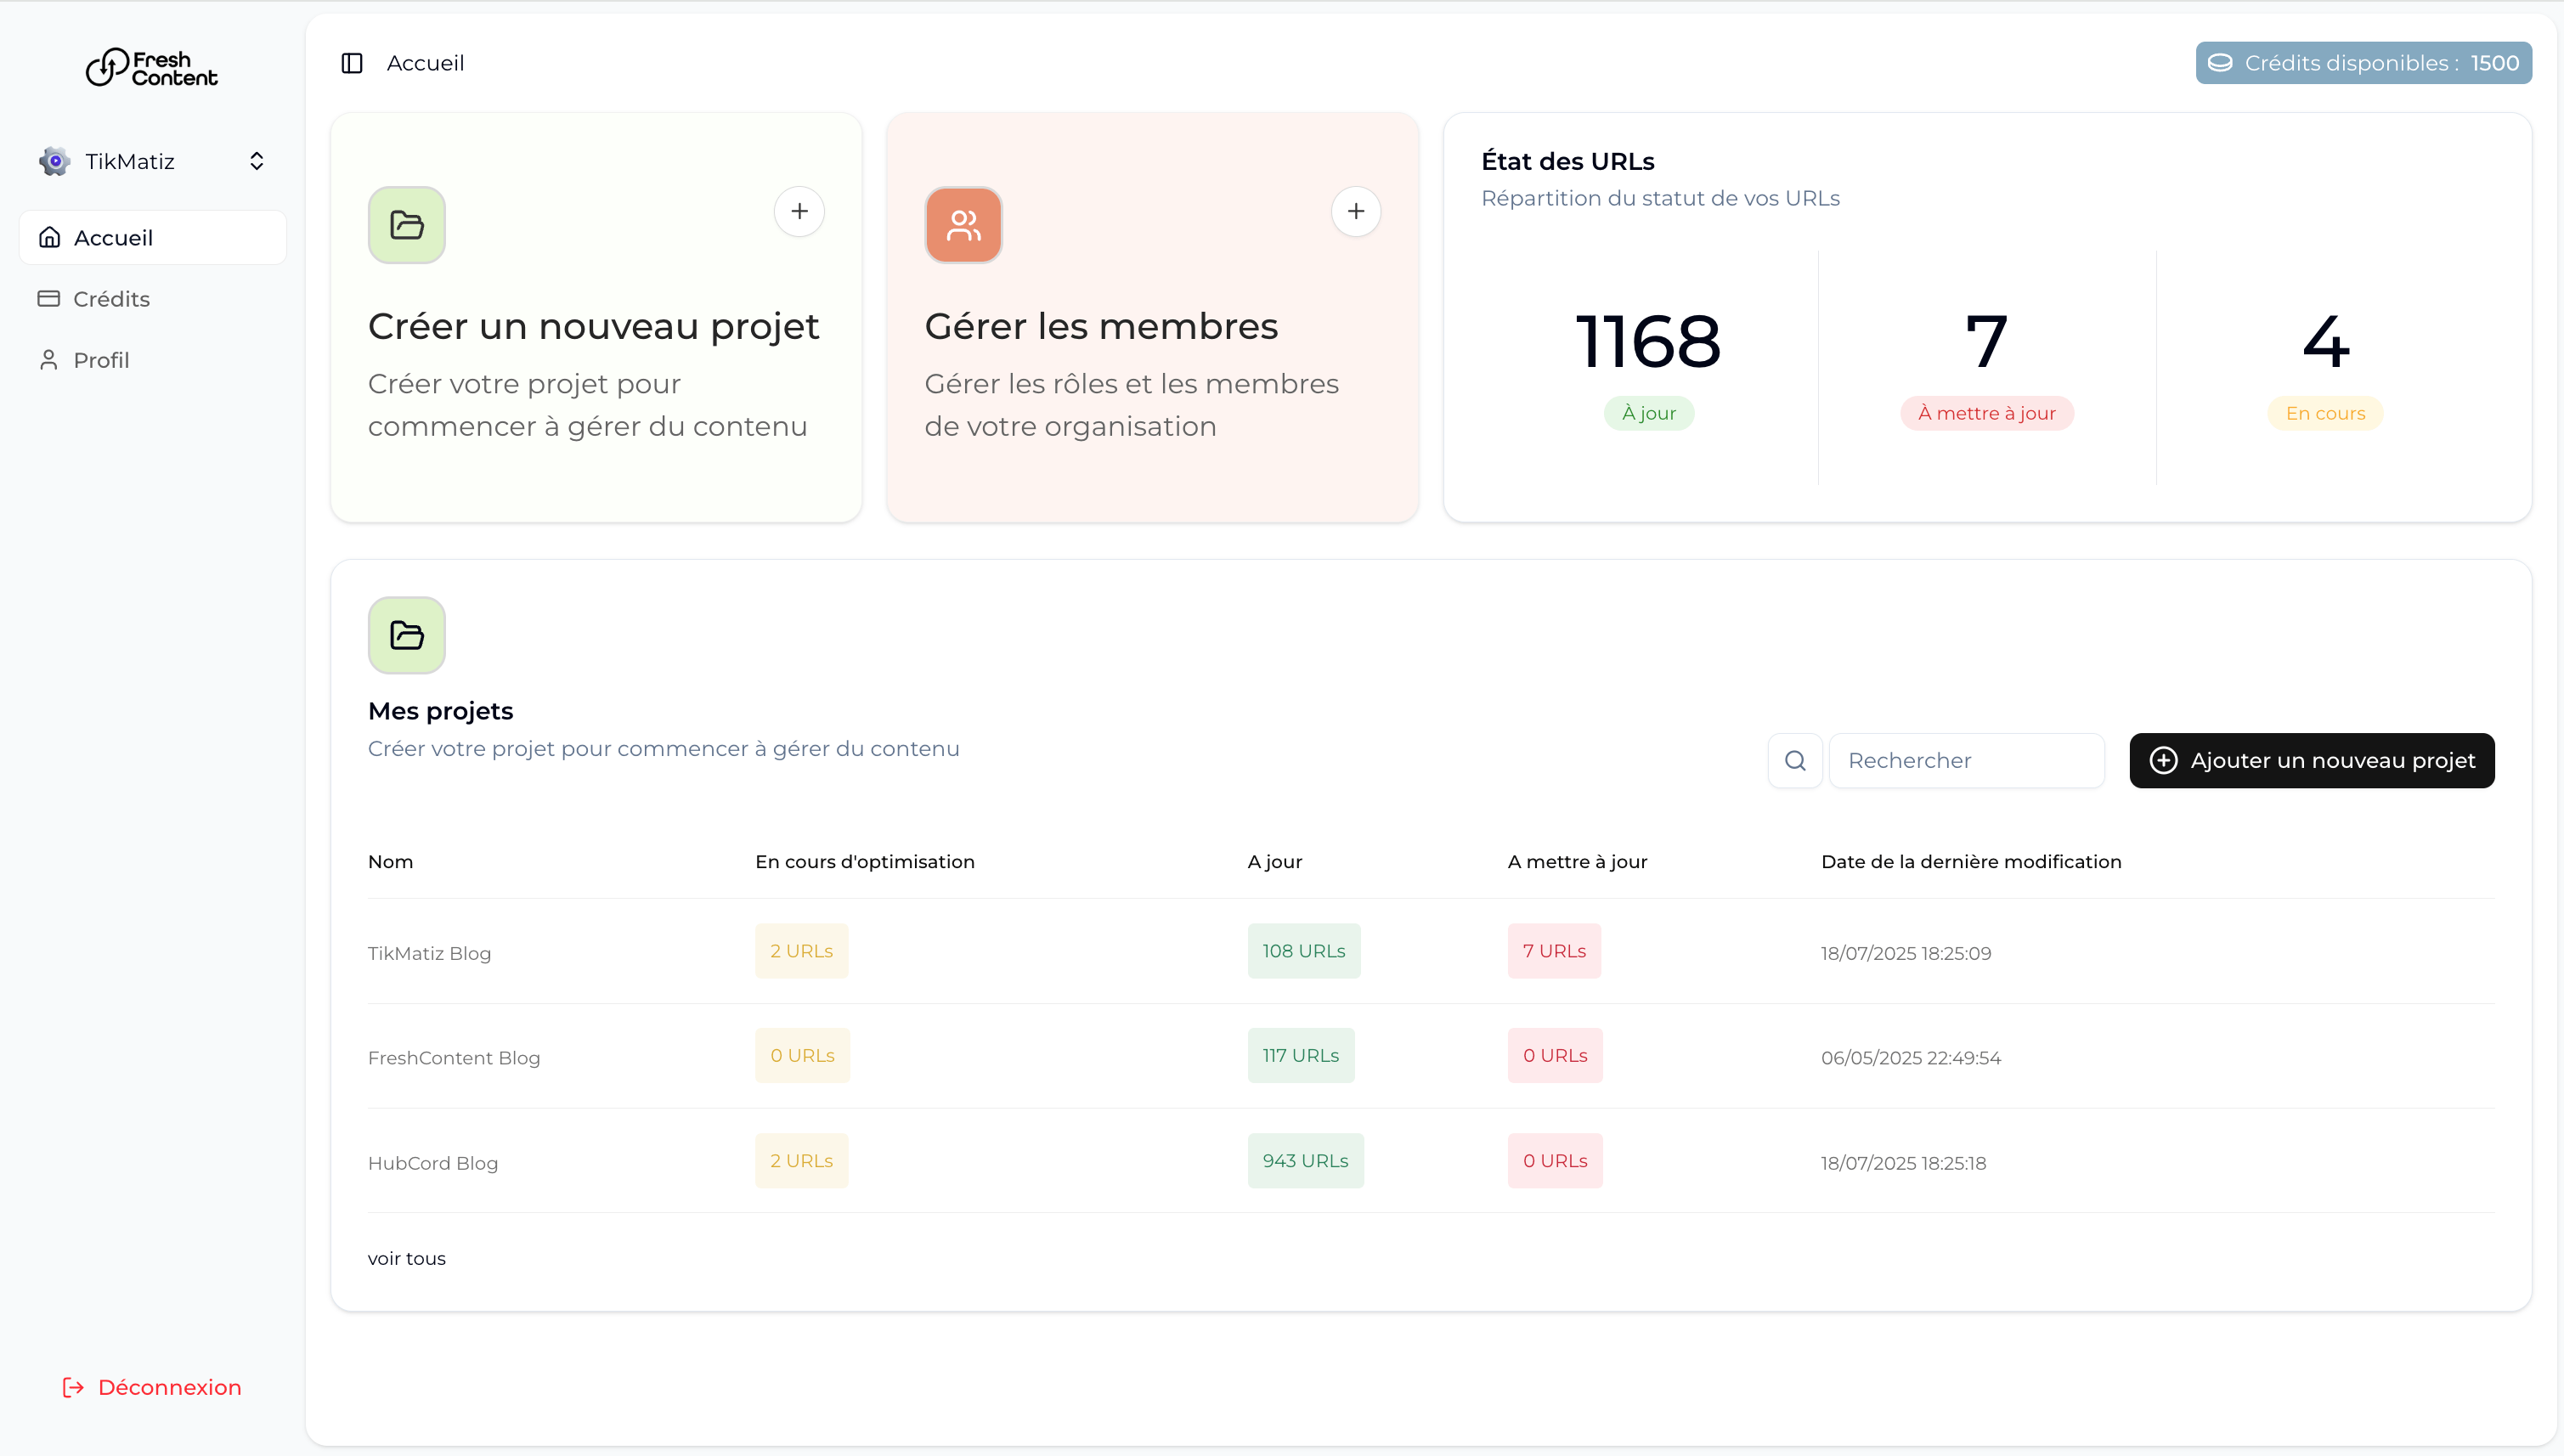Click the search magnifier icon

click(1795, 761)
